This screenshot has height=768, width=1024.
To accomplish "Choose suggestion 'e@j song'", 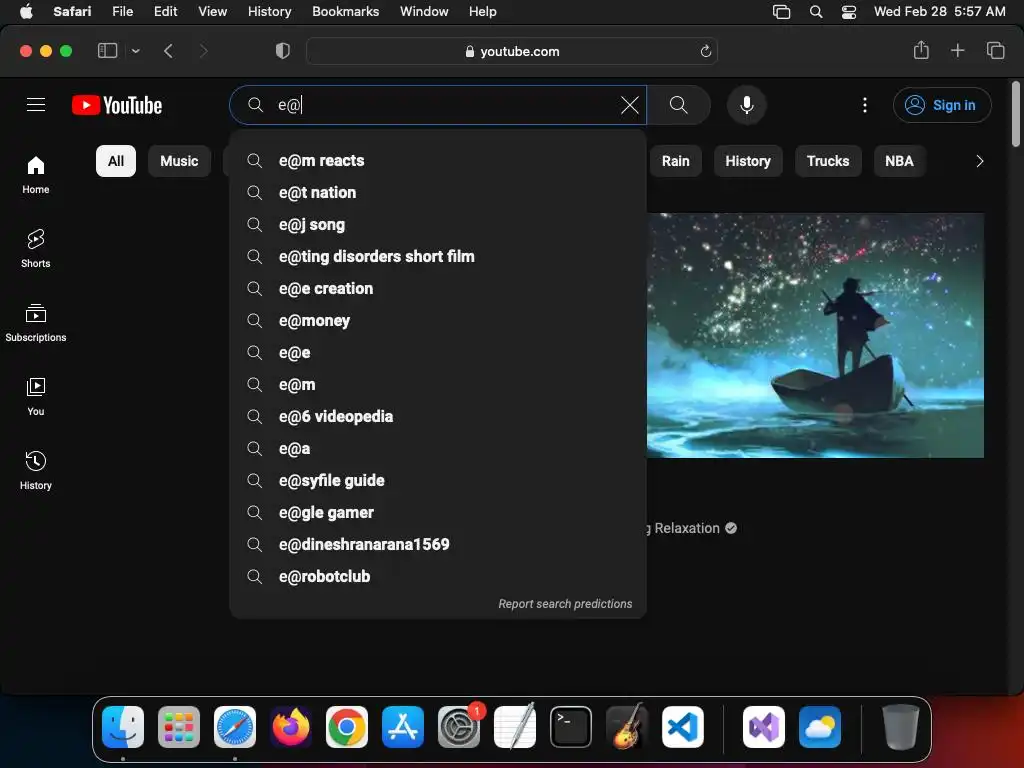I will [438, 225].
